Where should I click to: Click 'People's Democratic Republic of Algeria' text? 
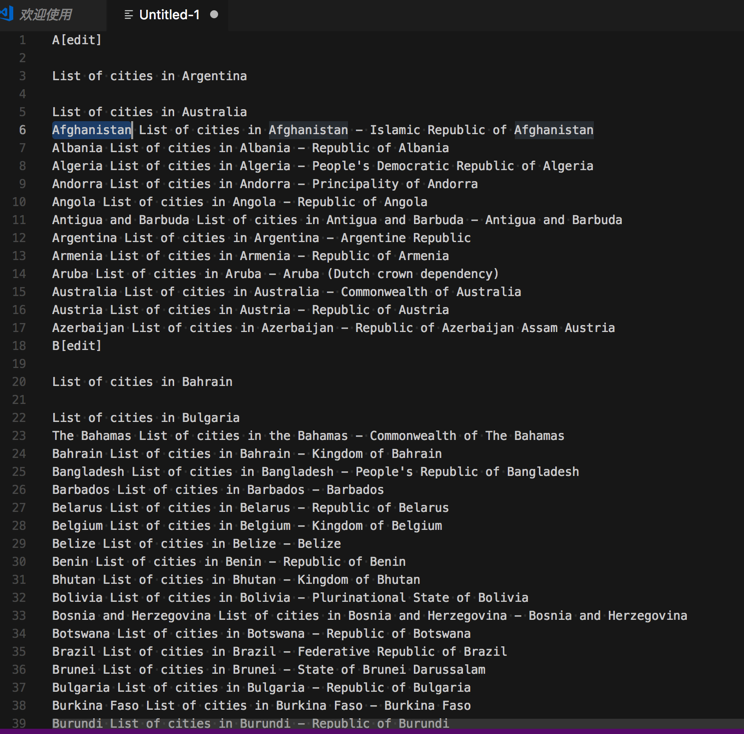click(453, 166)
